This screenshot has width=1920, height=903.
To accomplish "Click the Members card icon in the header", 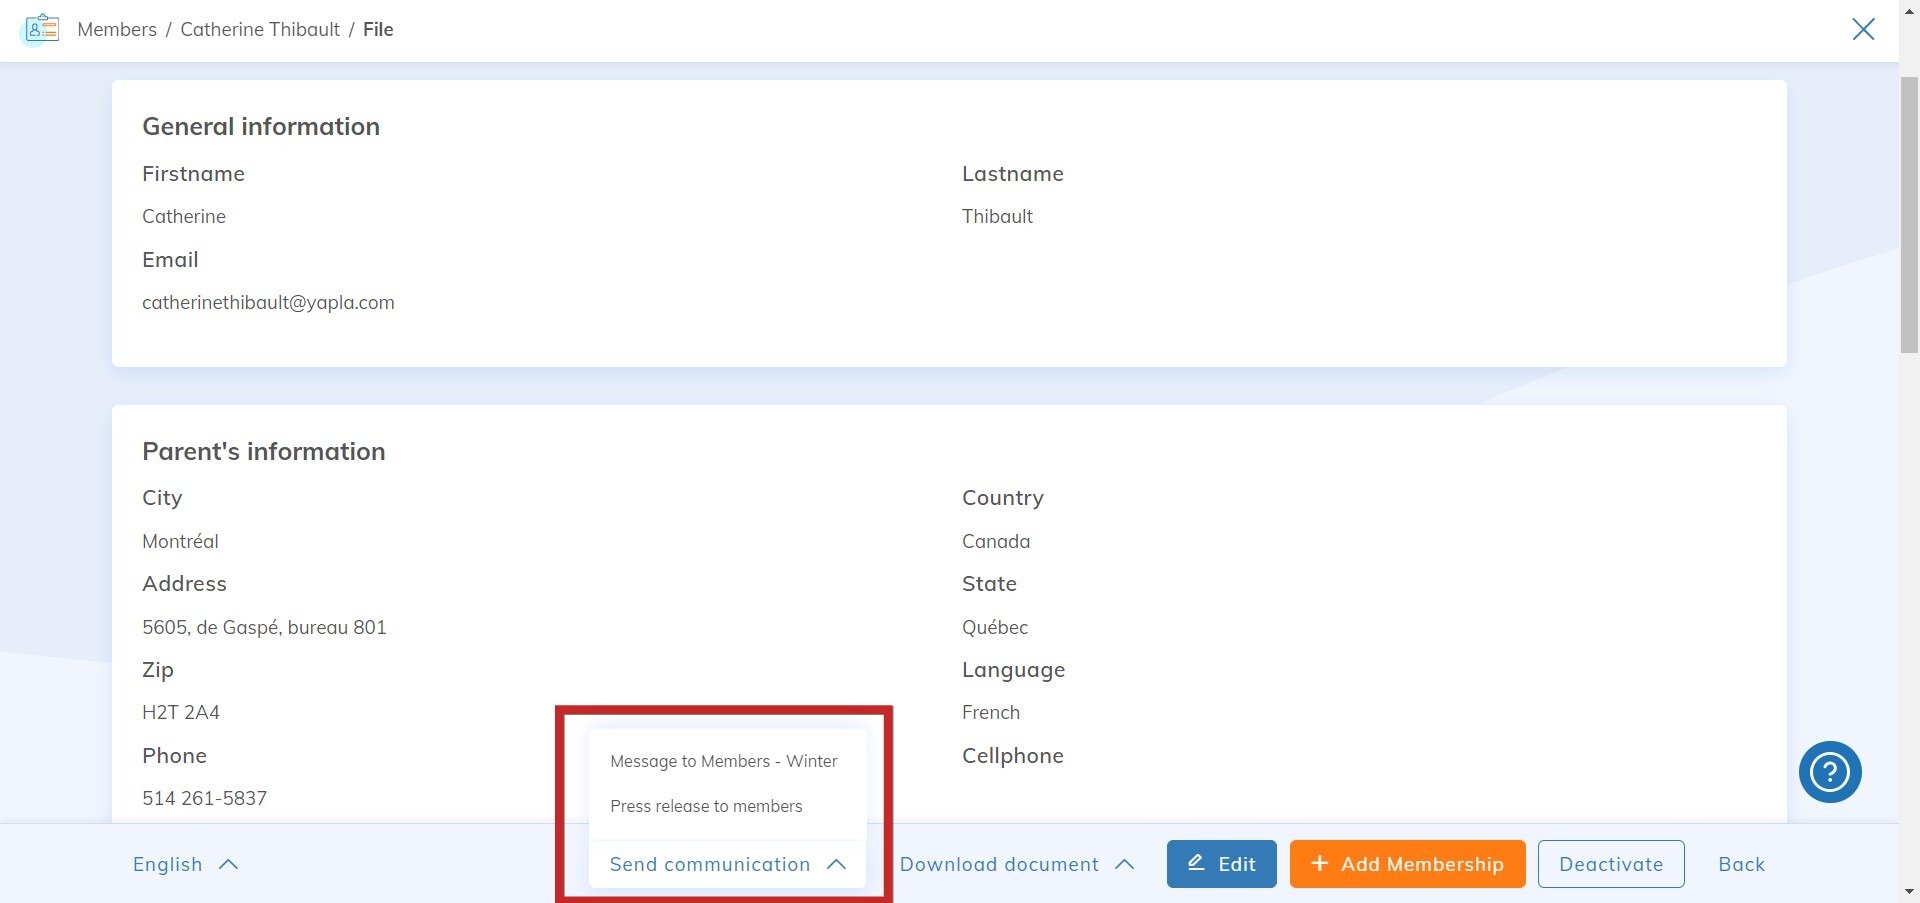I will pos(41,28).
